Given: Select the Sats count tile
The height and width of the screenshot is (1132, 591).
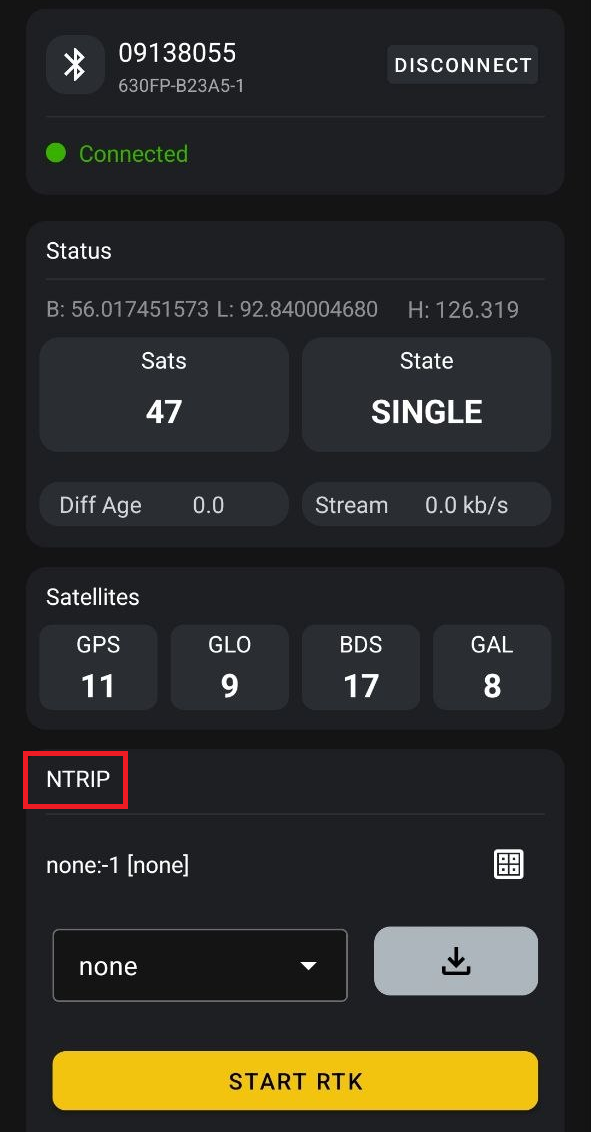Looking at the screenshot, I should coord(164,394).
